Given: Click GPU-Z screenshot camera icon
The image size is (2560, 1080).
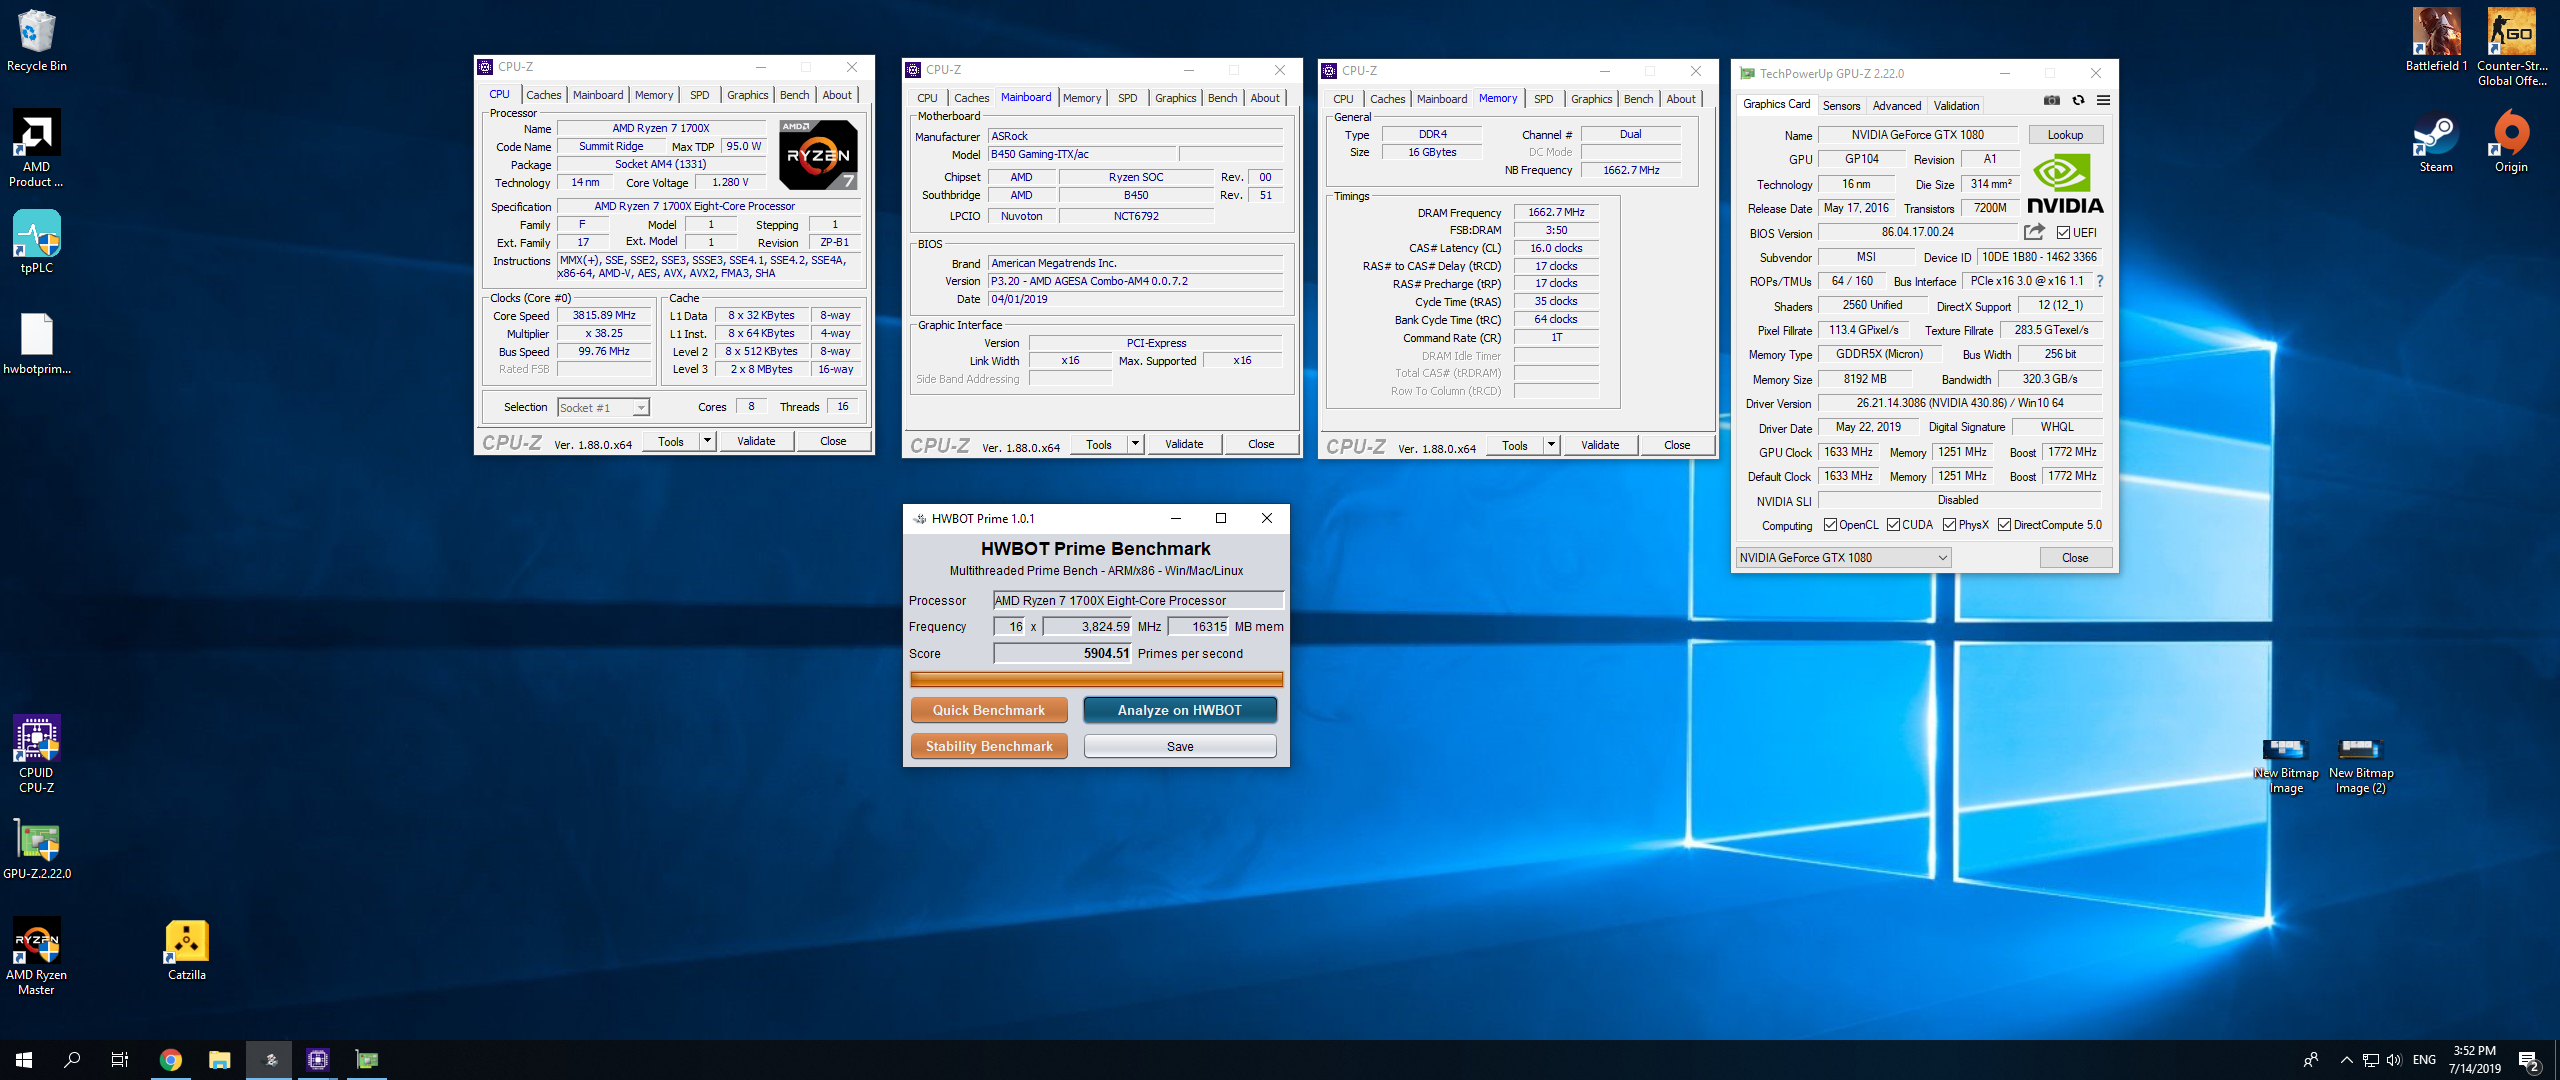Looking at the screenshot, I should [x=2051, y=100].
